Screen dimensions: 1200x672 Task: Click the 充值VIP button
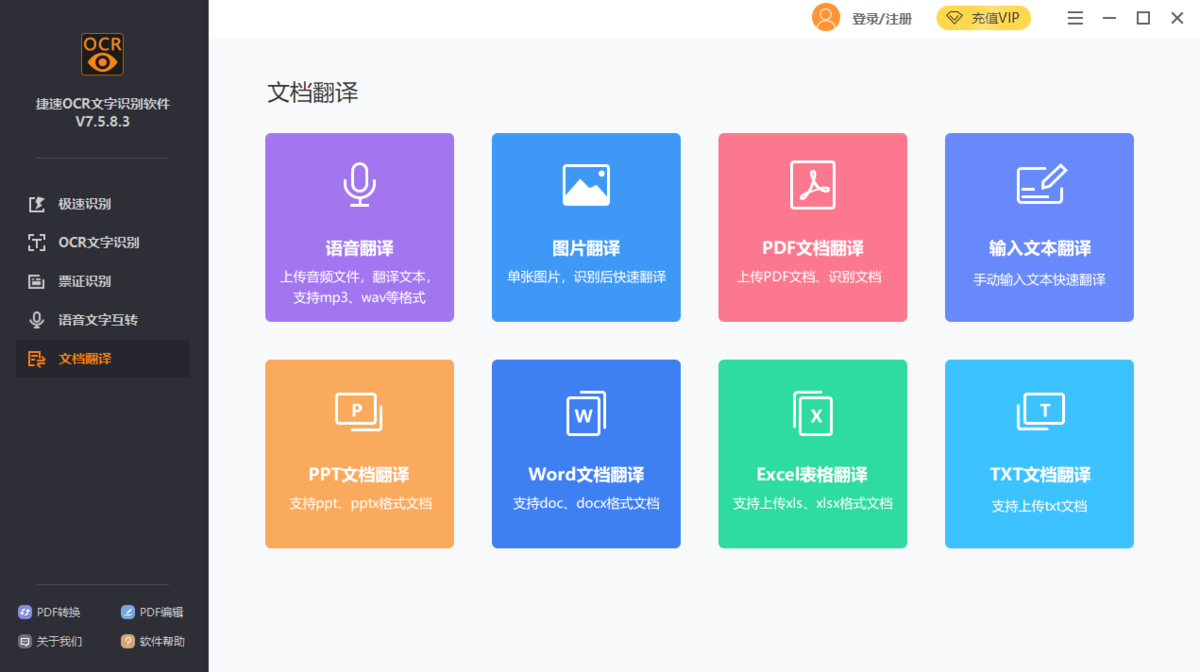pos(984,18)
